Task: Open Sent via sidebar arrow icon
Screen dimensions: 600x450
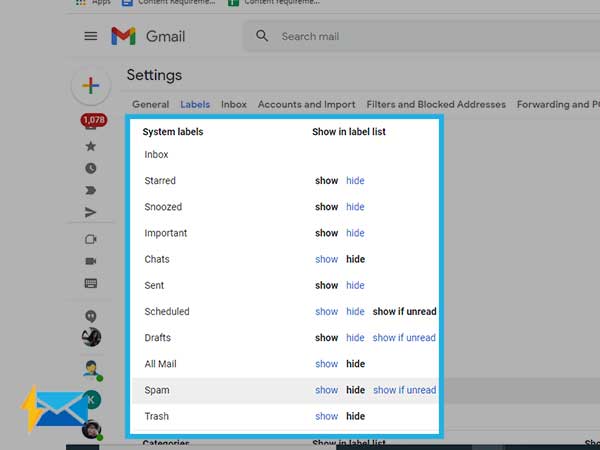Action: 91,212
